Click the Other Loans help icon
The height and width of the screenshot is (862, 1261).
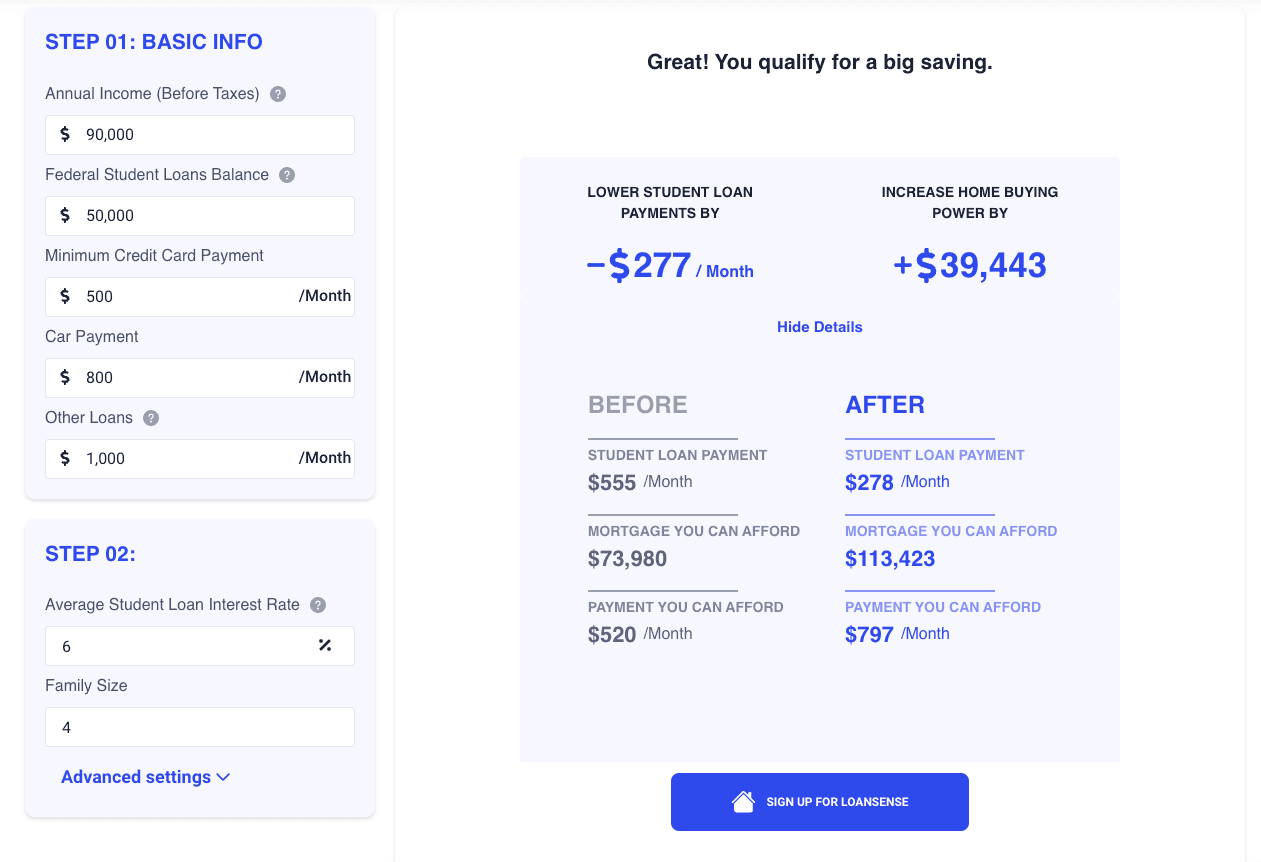[x=151, y=418]
